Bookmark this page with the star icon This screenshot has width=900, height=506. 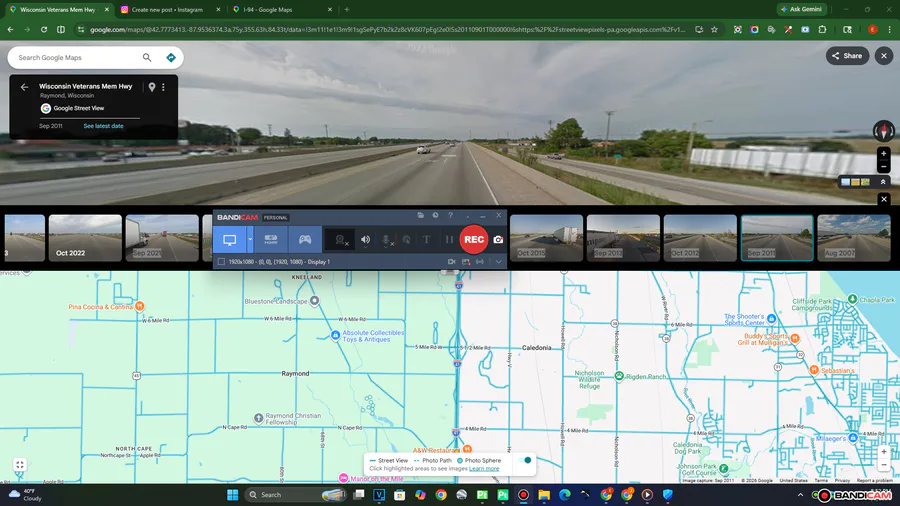click(x=714, y=29)
